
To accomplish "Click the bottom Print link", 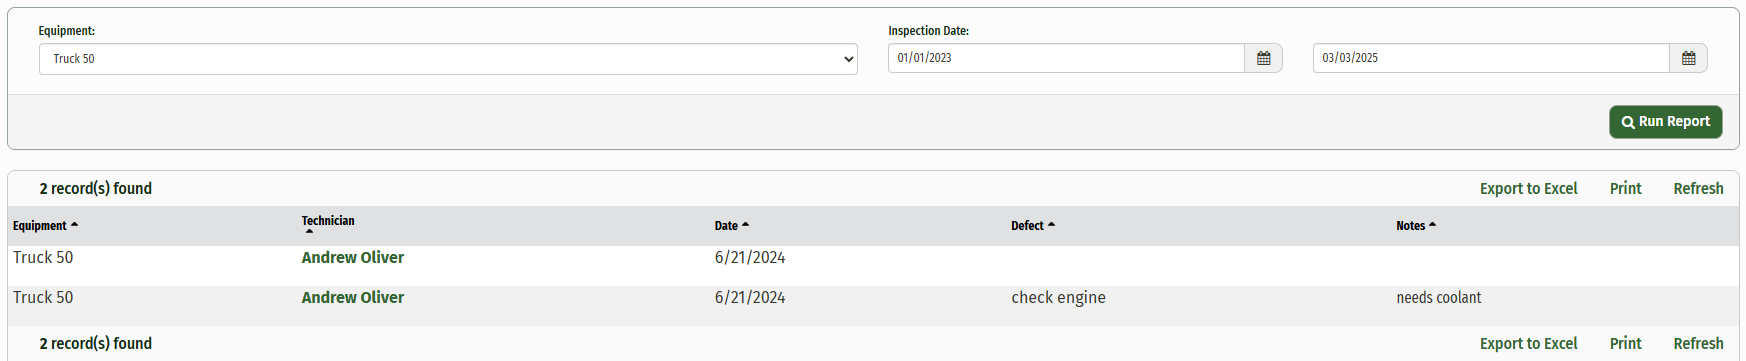I will (x=1625, y=343).
